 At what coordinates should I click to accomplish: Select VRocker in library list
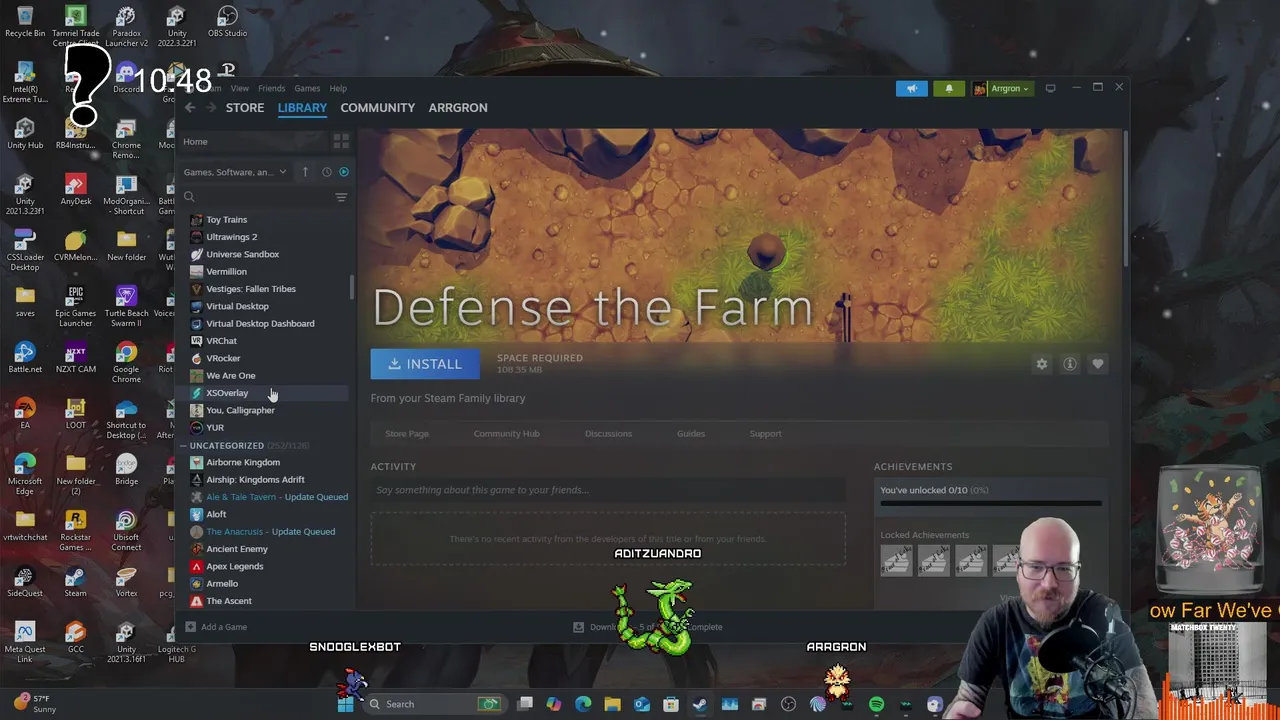(223, 358)
